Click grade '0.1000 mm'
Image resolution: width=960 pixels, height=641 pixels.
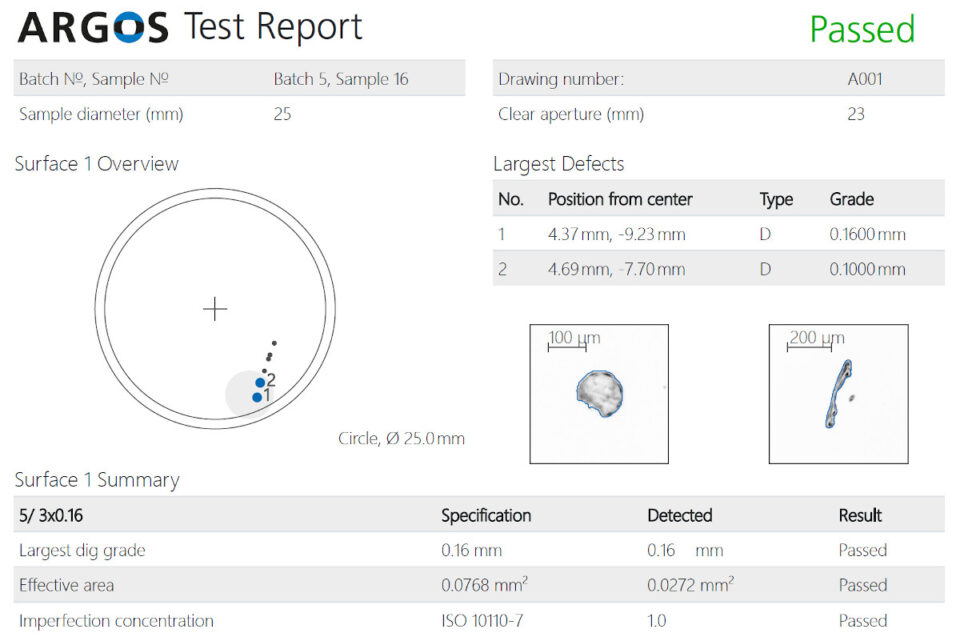[868, 269]
